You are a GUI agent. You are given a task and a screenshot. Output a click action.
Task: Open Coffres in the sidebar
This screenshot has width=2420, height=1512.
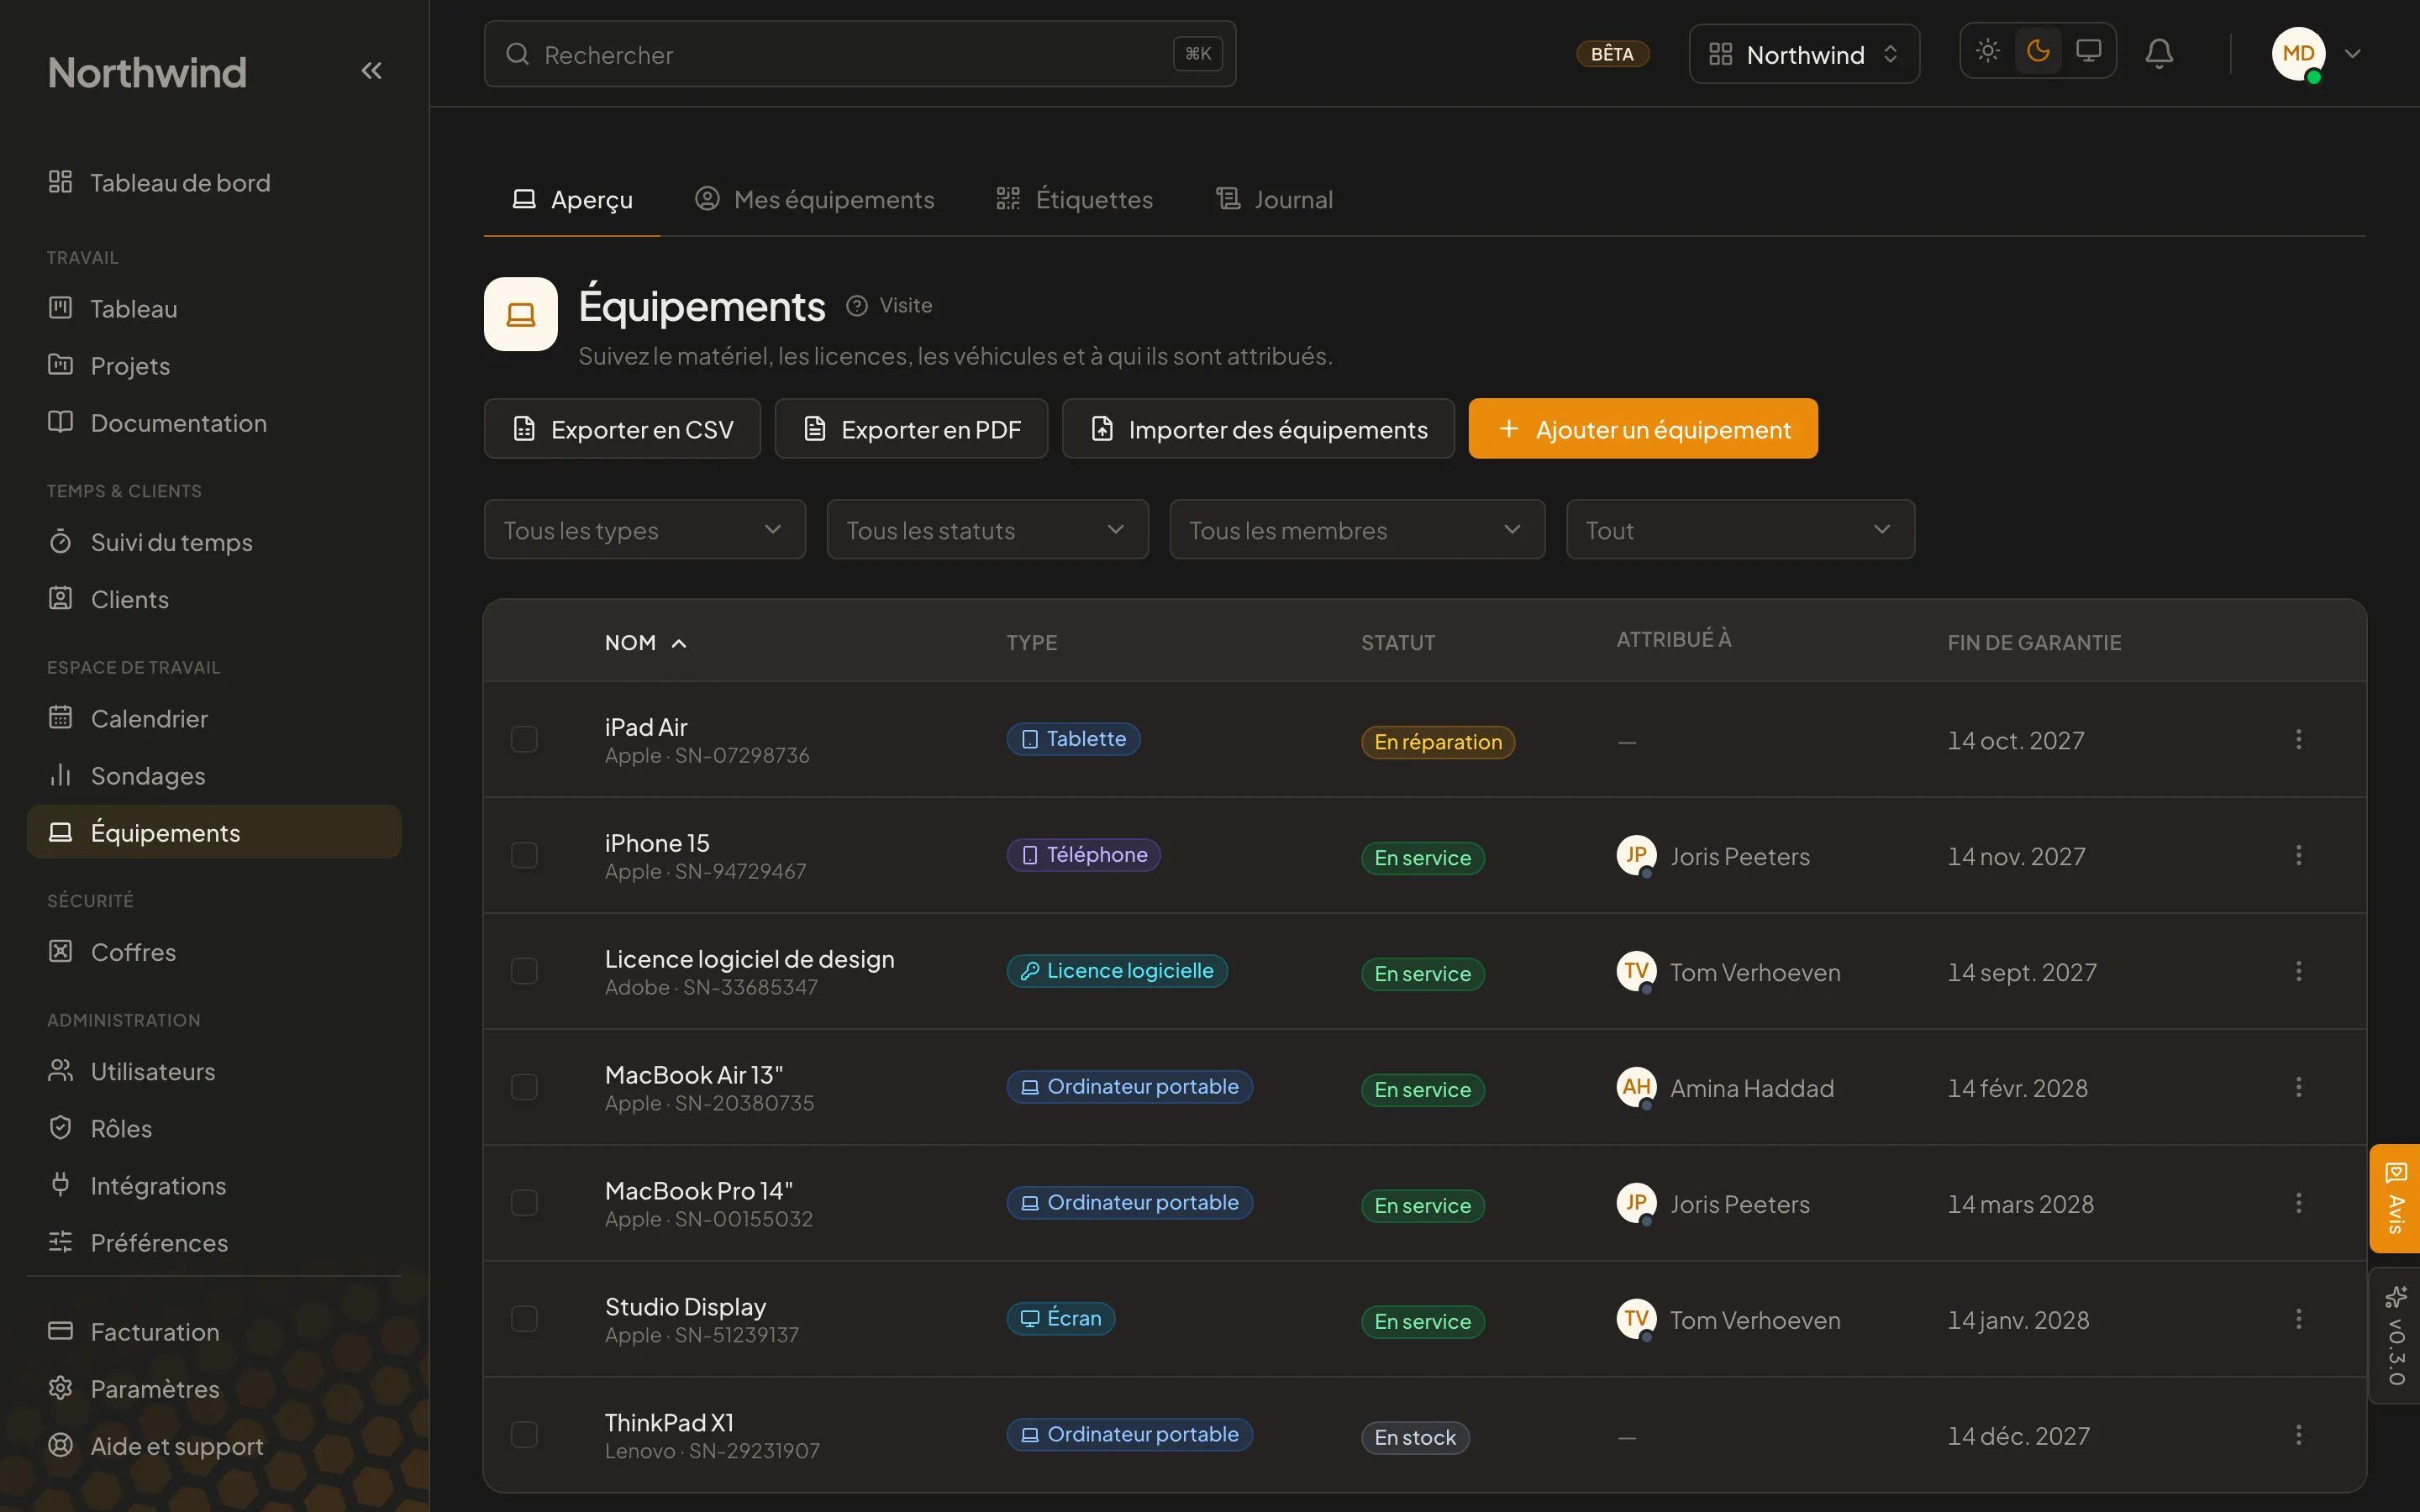tap(214, 952)
